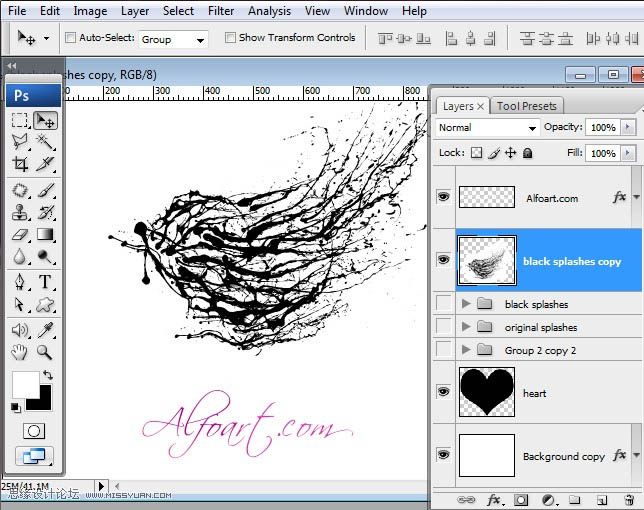
Task: Hide the heart layer visibility eye
Action: 443,393
